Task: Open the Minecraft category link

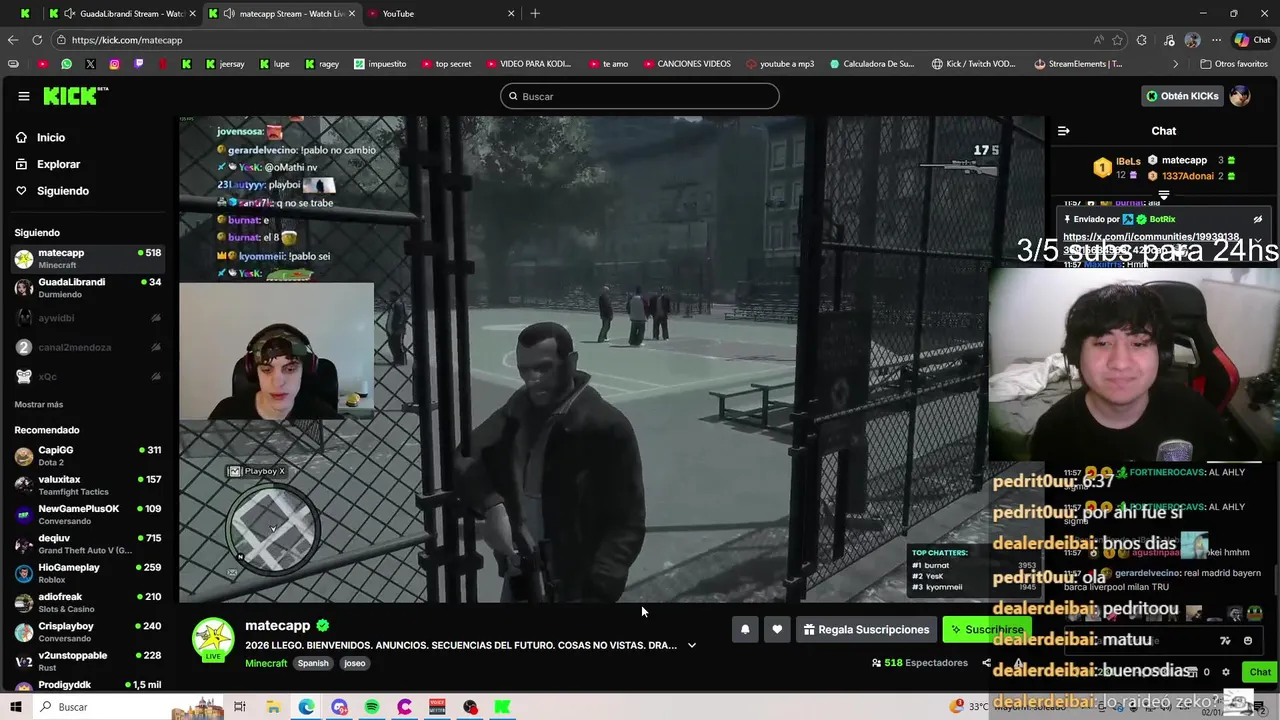Action: click(x=266, y=663)
